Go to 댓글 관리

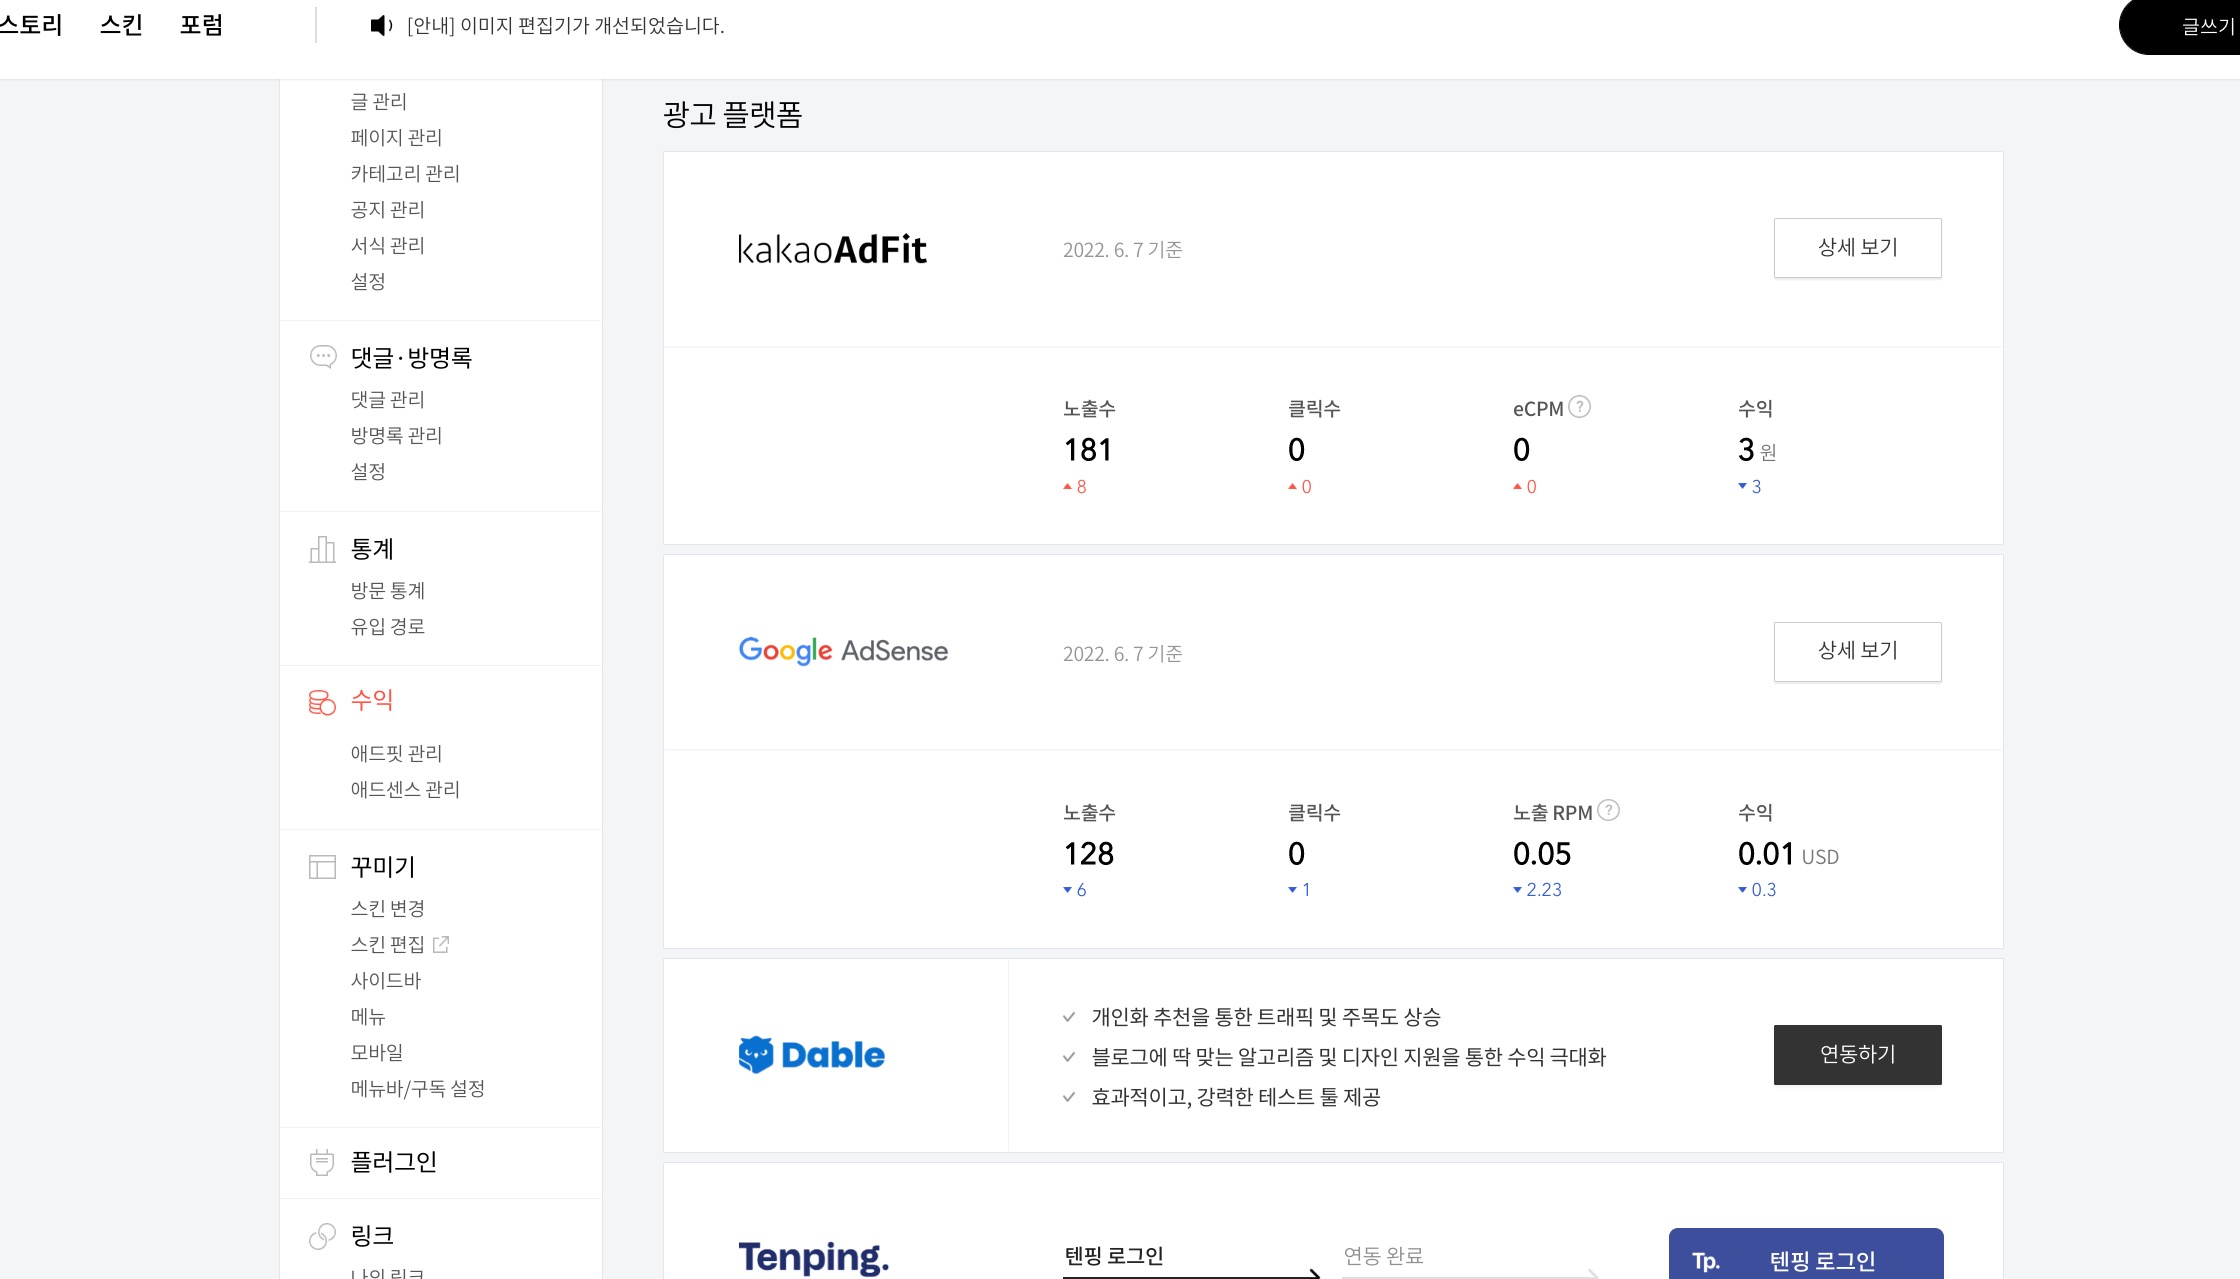(x=387, y=399)
